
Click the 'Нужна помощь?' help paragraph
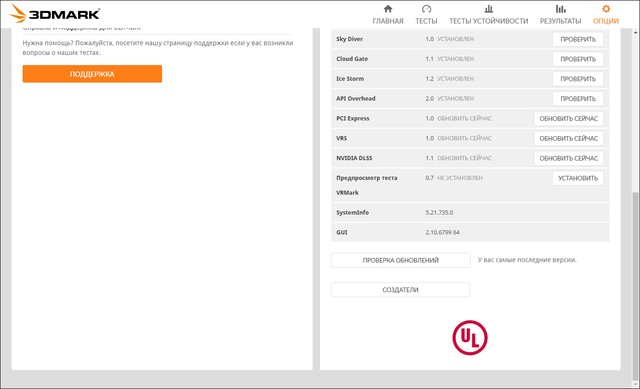[x=158, y=48]
